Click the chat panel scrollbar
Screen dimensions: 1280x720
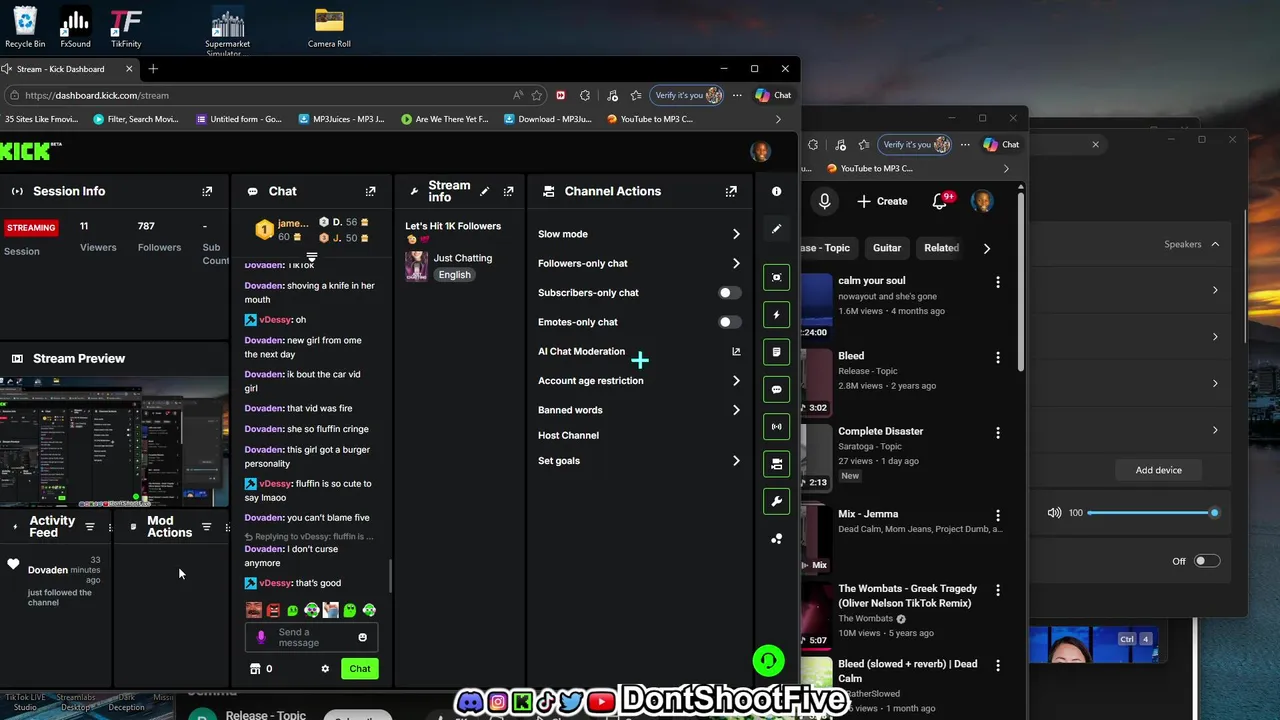tap(390, 575)
